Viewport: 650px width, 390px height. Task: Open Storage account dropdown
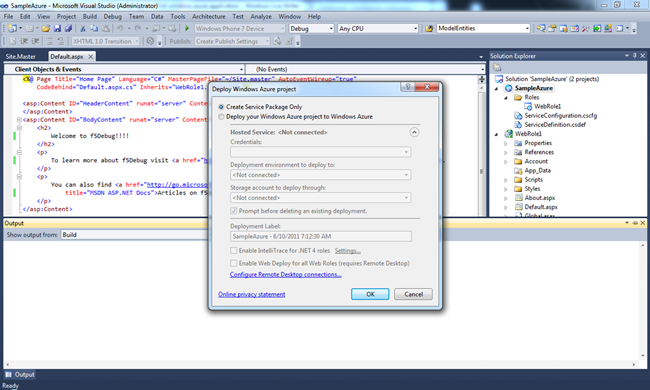click(x=321, y=198)
